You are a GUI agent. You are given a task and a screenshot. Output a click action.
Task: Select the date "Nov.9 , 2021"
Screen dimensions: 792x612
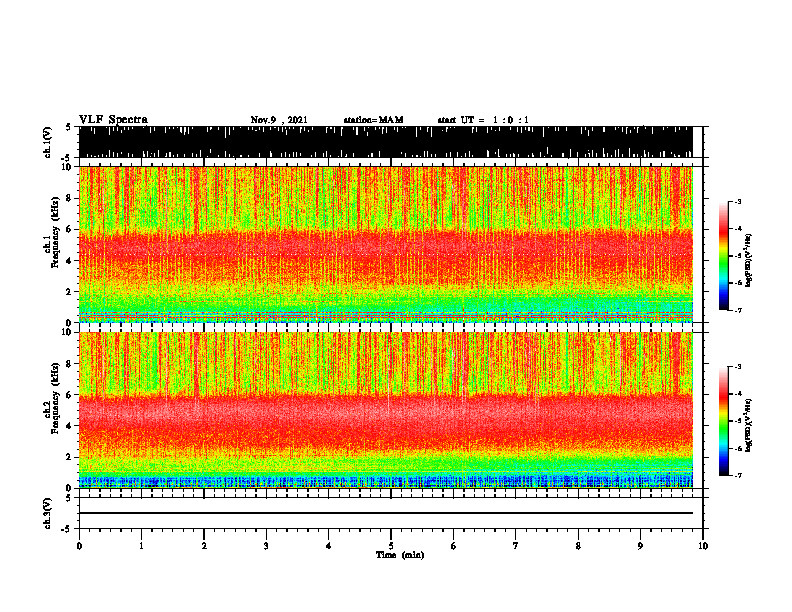[x=279, y=120]
